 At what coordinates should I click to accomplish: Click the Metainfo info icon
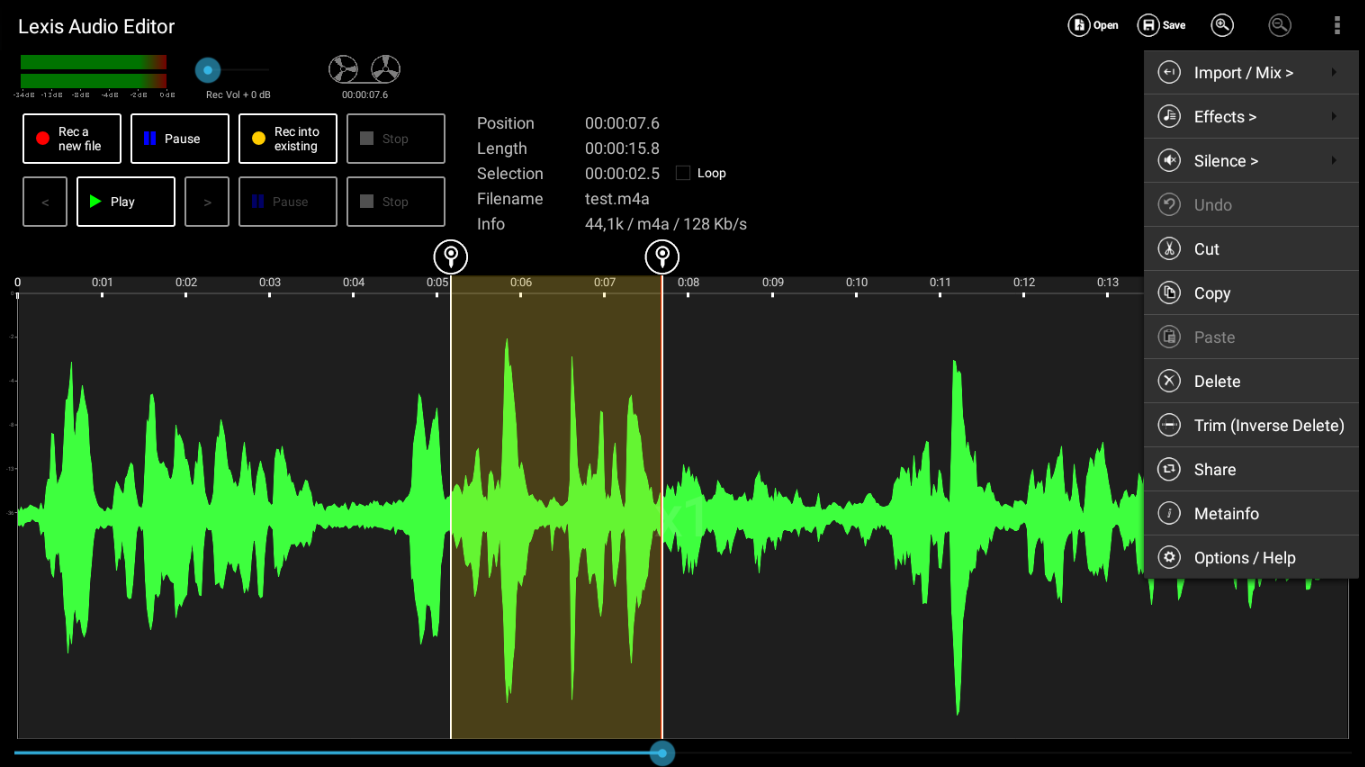(x=1169, y=513)
